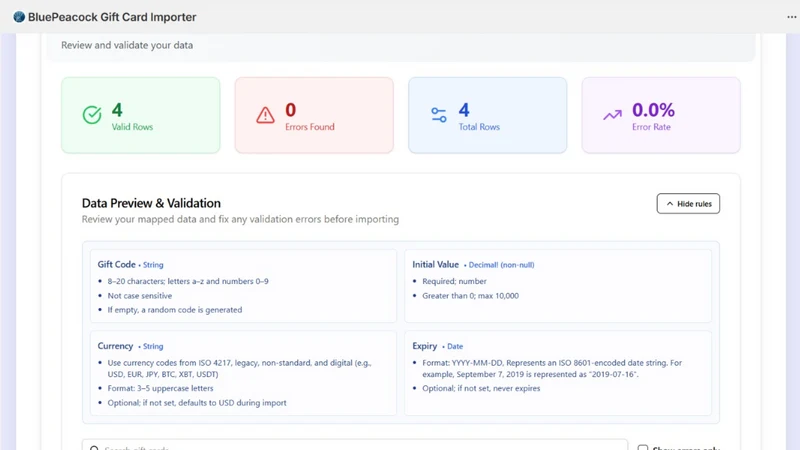Click the green checkmark Valid Rows icon
Viewport: 800px width, 450px height.
(x=92, y=115)
